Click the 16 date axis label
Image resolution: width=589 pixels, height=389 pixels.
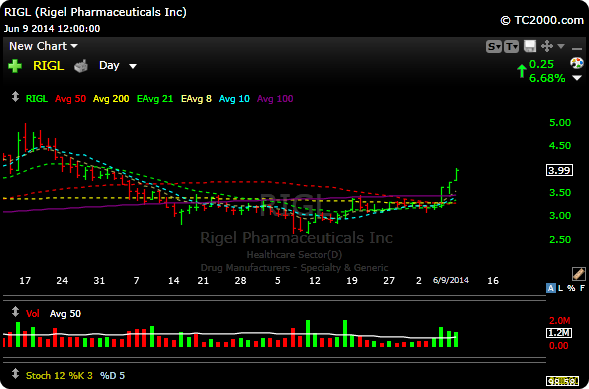pyautogui.click(x=493, y=280)
